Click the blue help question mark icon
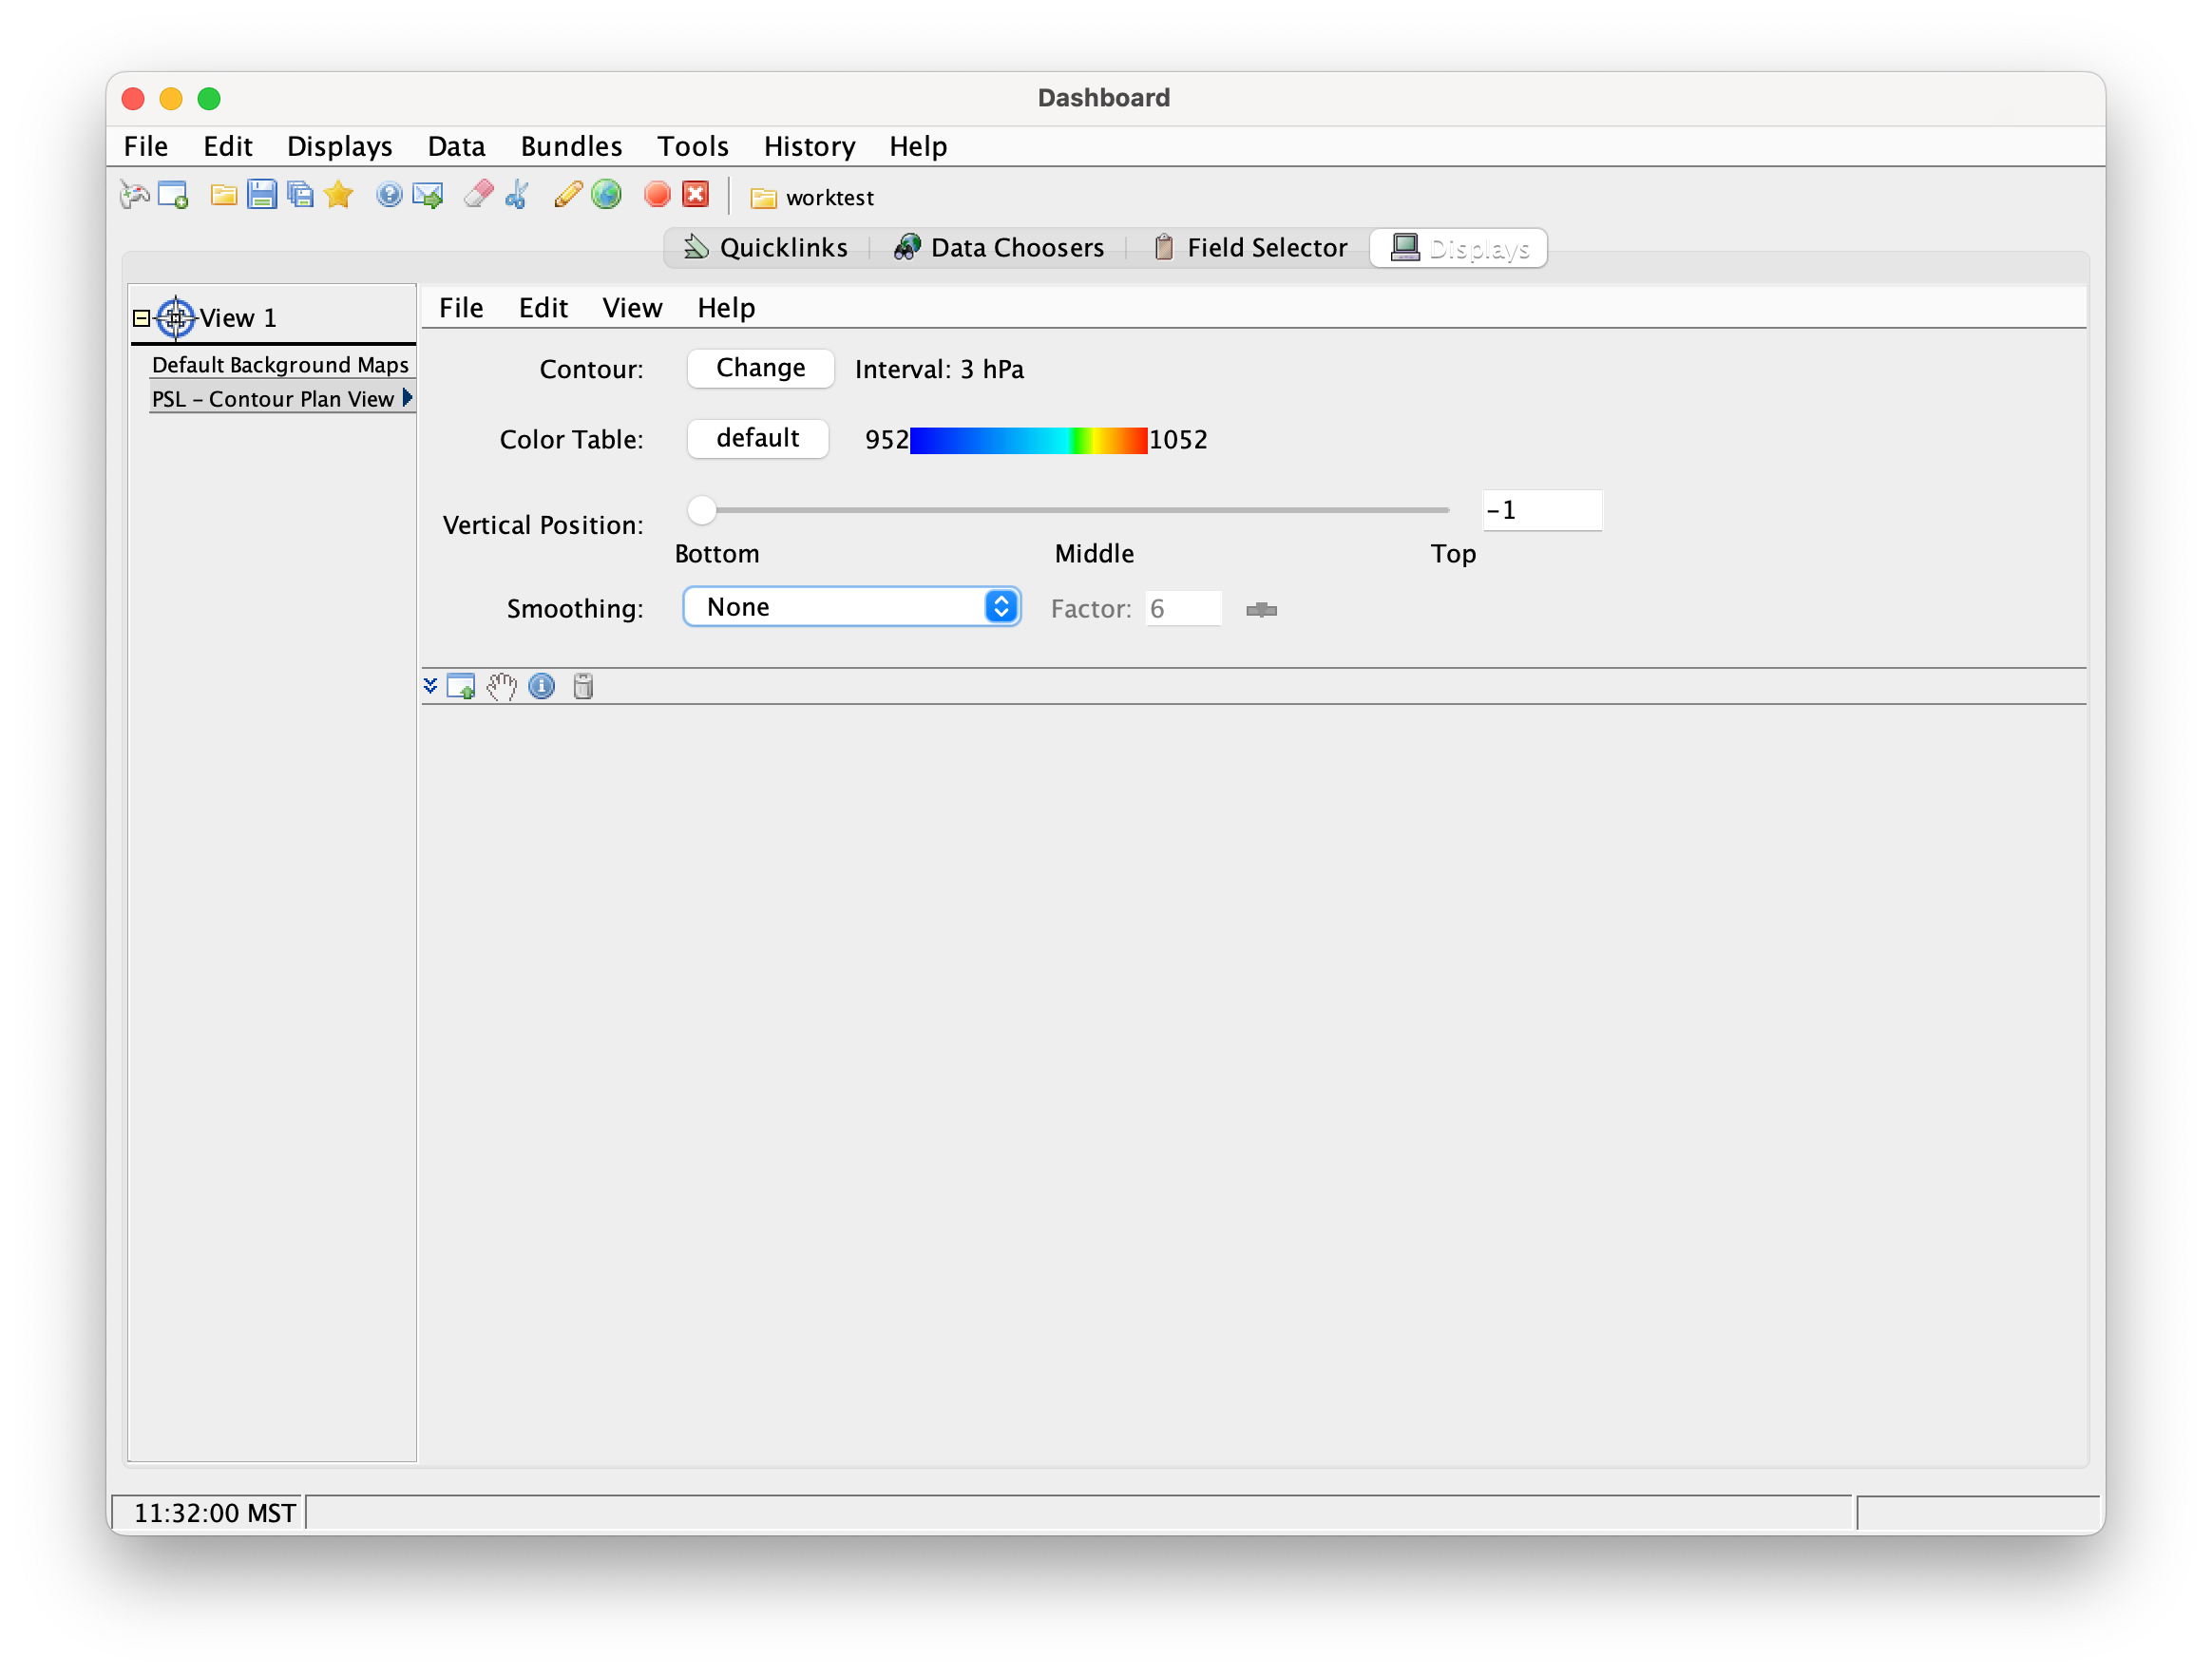 coord(389,194)
